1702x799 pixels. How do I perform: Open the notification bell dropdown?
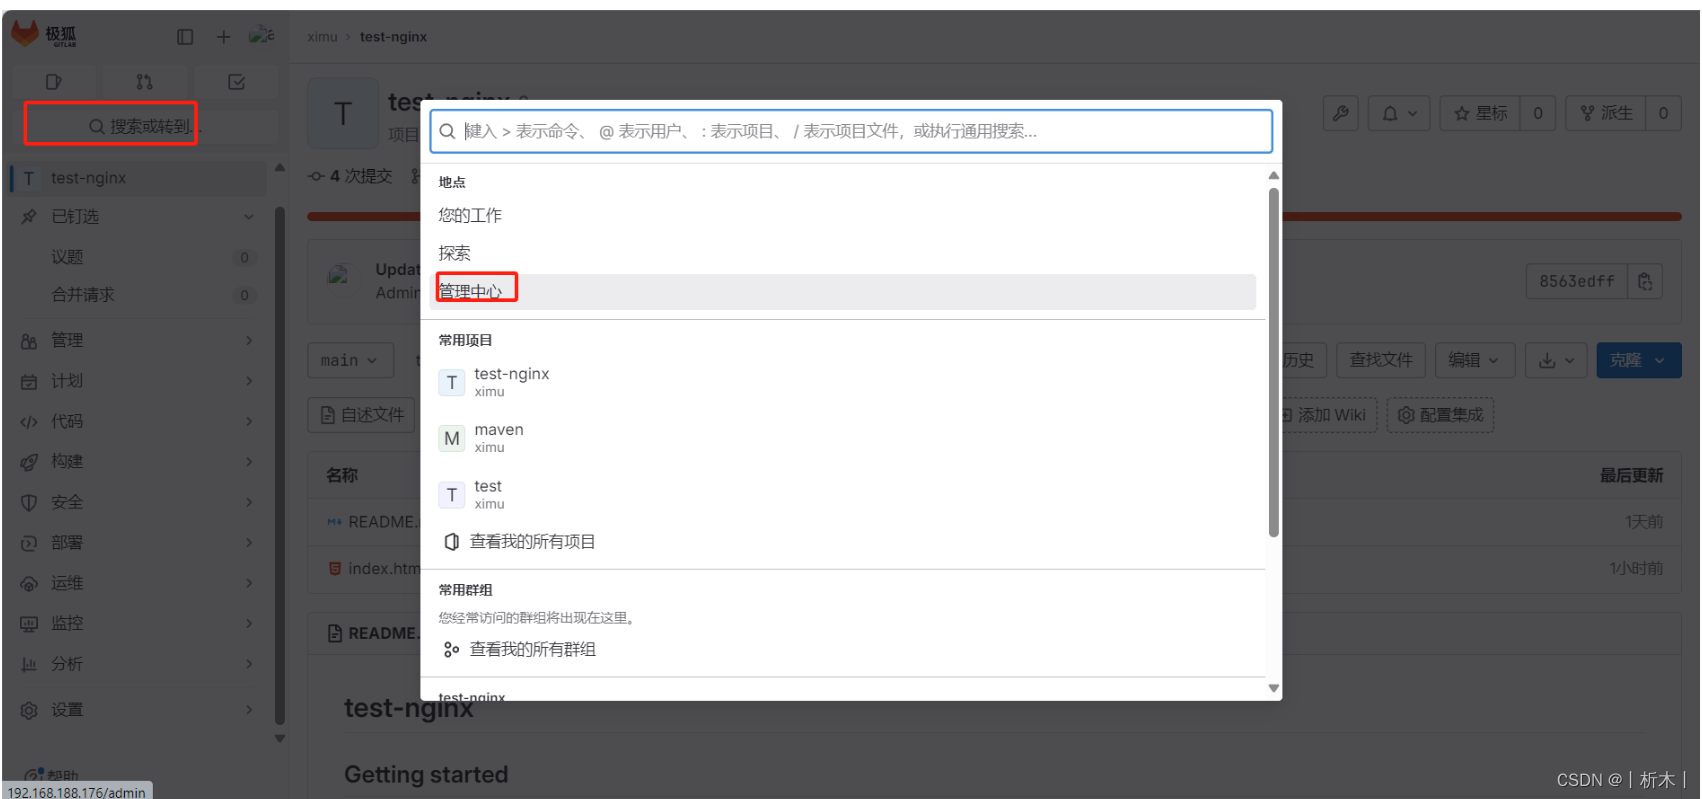(1399, 114)
